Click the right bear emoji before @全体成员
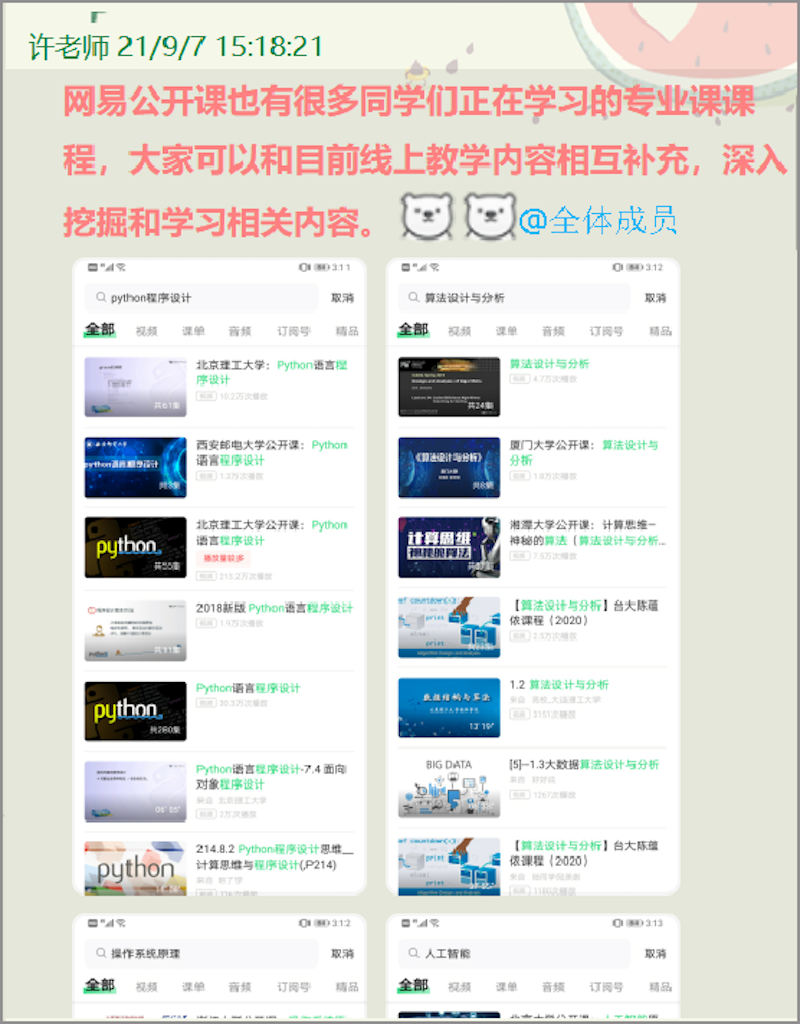Viewport: 800px width, 1024px height. pos(490,216)
